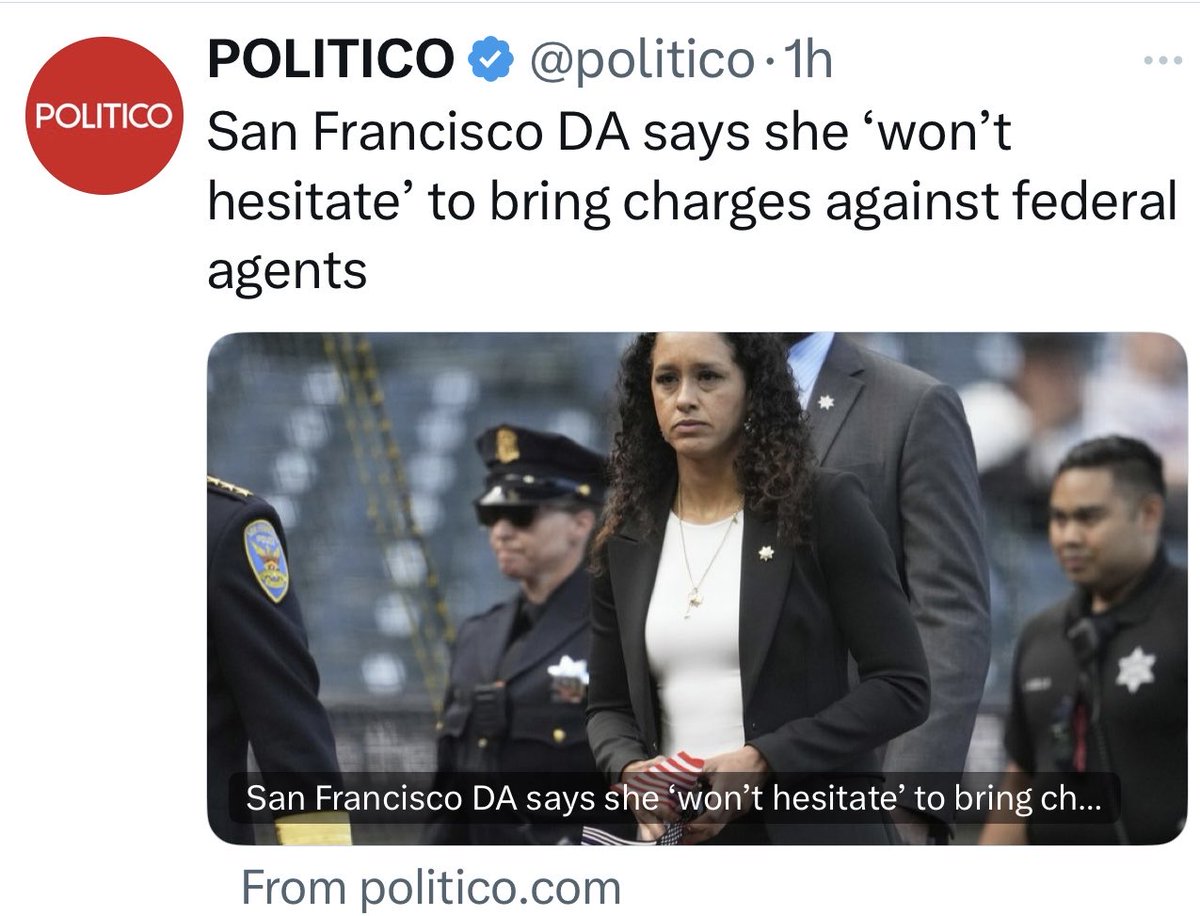
Task: Open the tweet text about San Francisco DA
Action: 692,201
